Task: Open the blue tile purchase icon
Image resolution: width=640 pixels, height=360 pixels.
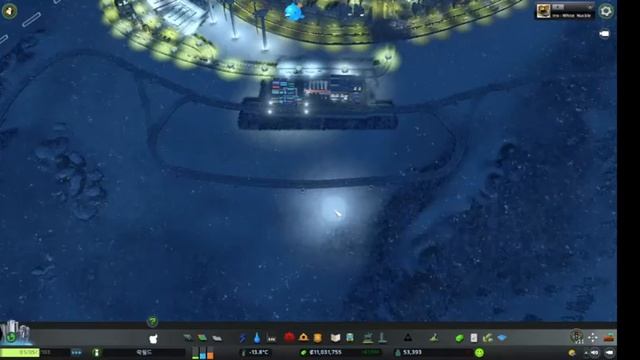Action: click(502, 338)
